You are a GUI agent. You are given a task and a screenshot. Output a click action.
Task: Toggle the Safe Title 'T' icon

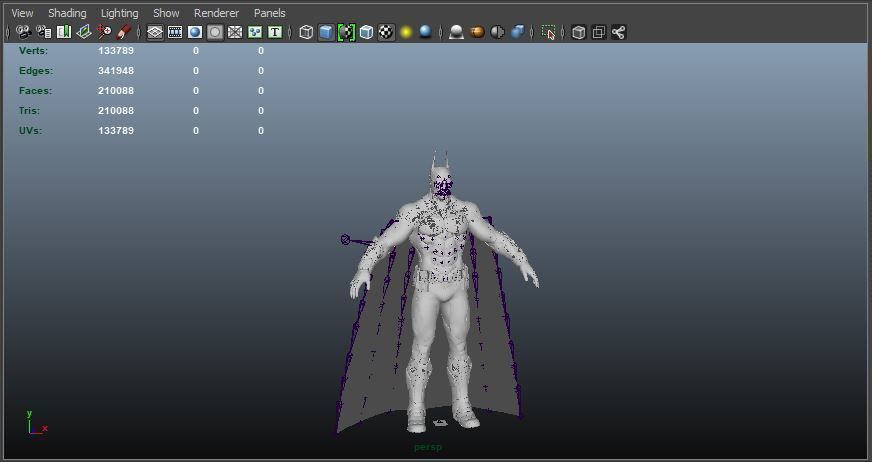[275, 32]
